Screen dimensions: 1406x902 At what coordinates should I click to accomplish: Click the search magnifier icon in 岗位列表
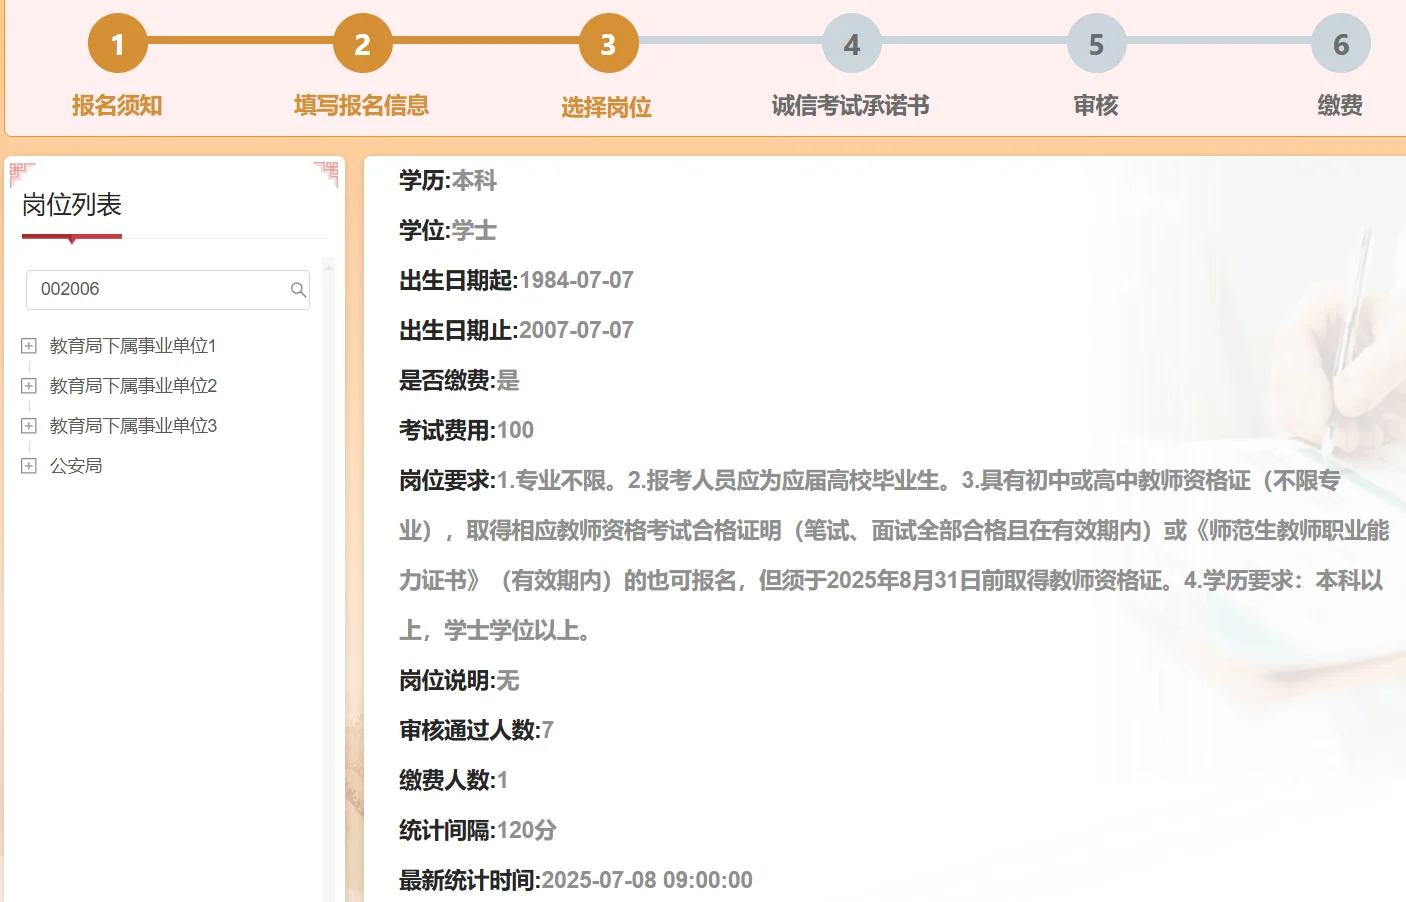click(x=298, y=290)
